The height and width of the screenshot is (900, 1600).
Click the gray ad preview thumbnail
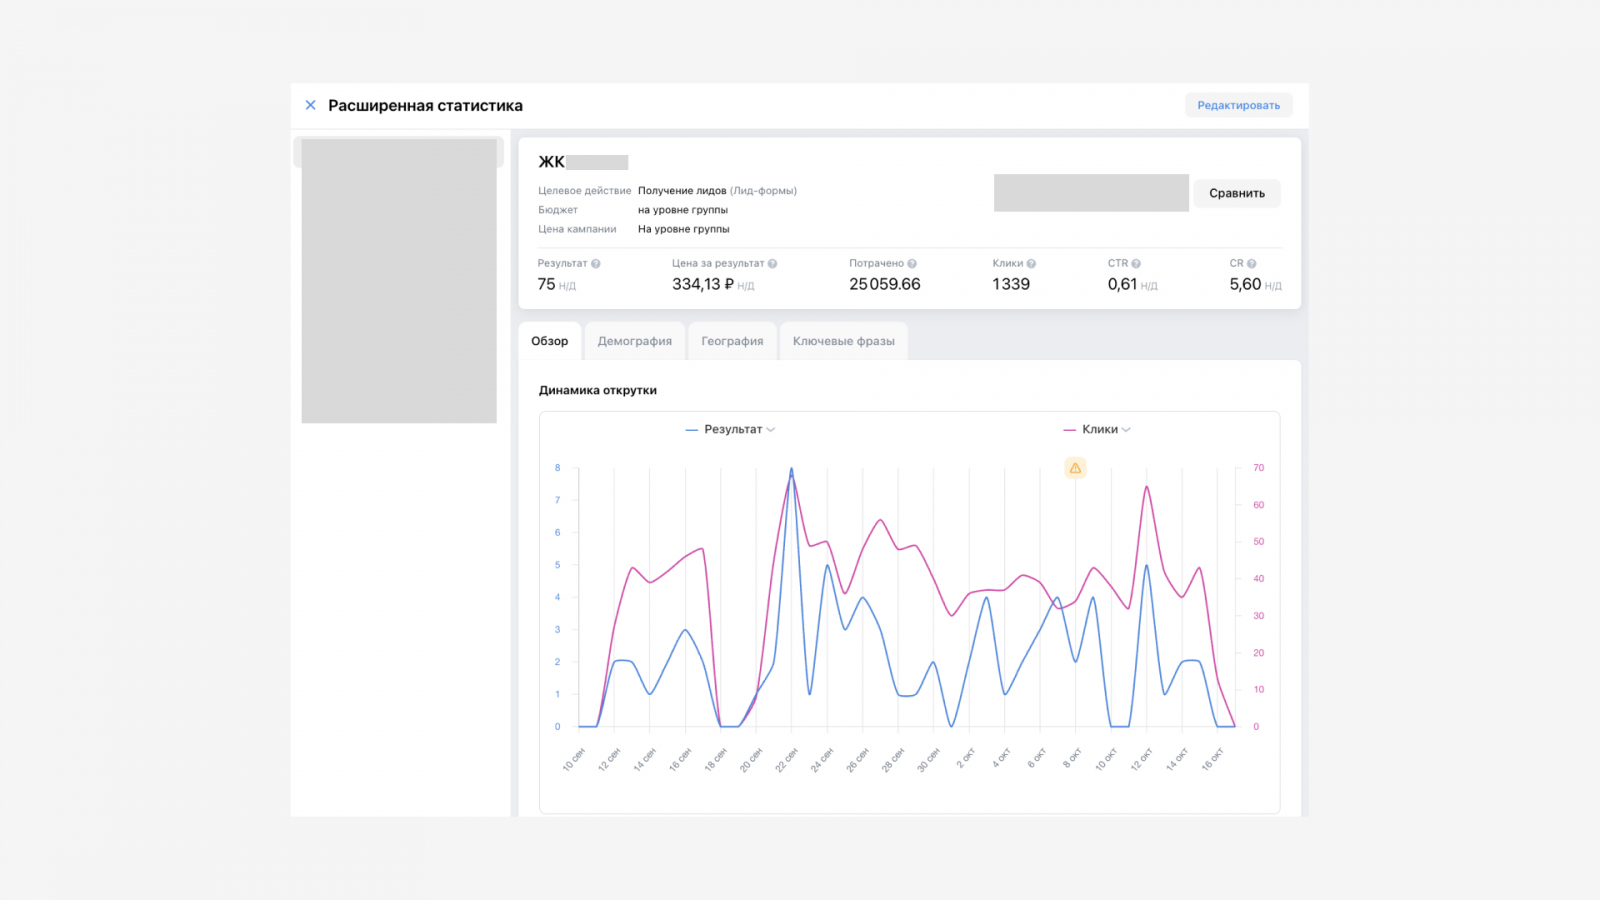[x=399, y=281]
